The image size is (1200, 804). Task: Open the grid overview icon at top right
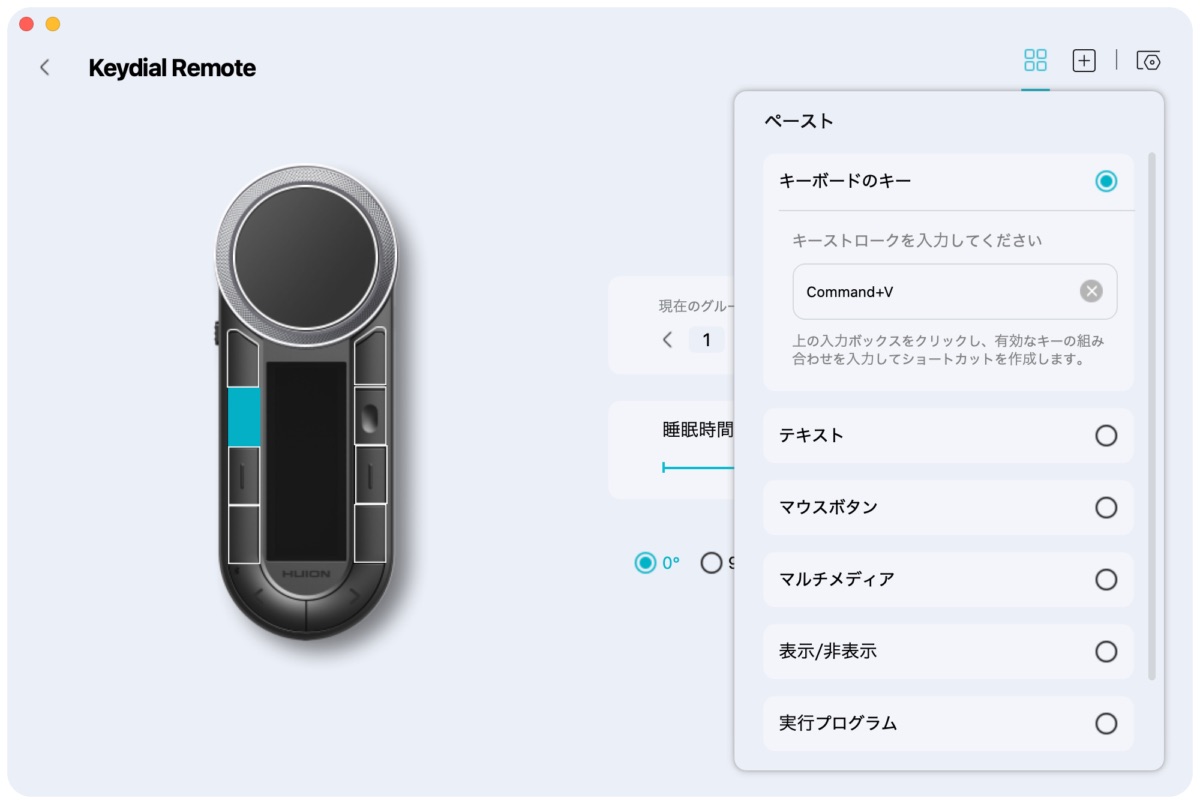click(1035, 60)
